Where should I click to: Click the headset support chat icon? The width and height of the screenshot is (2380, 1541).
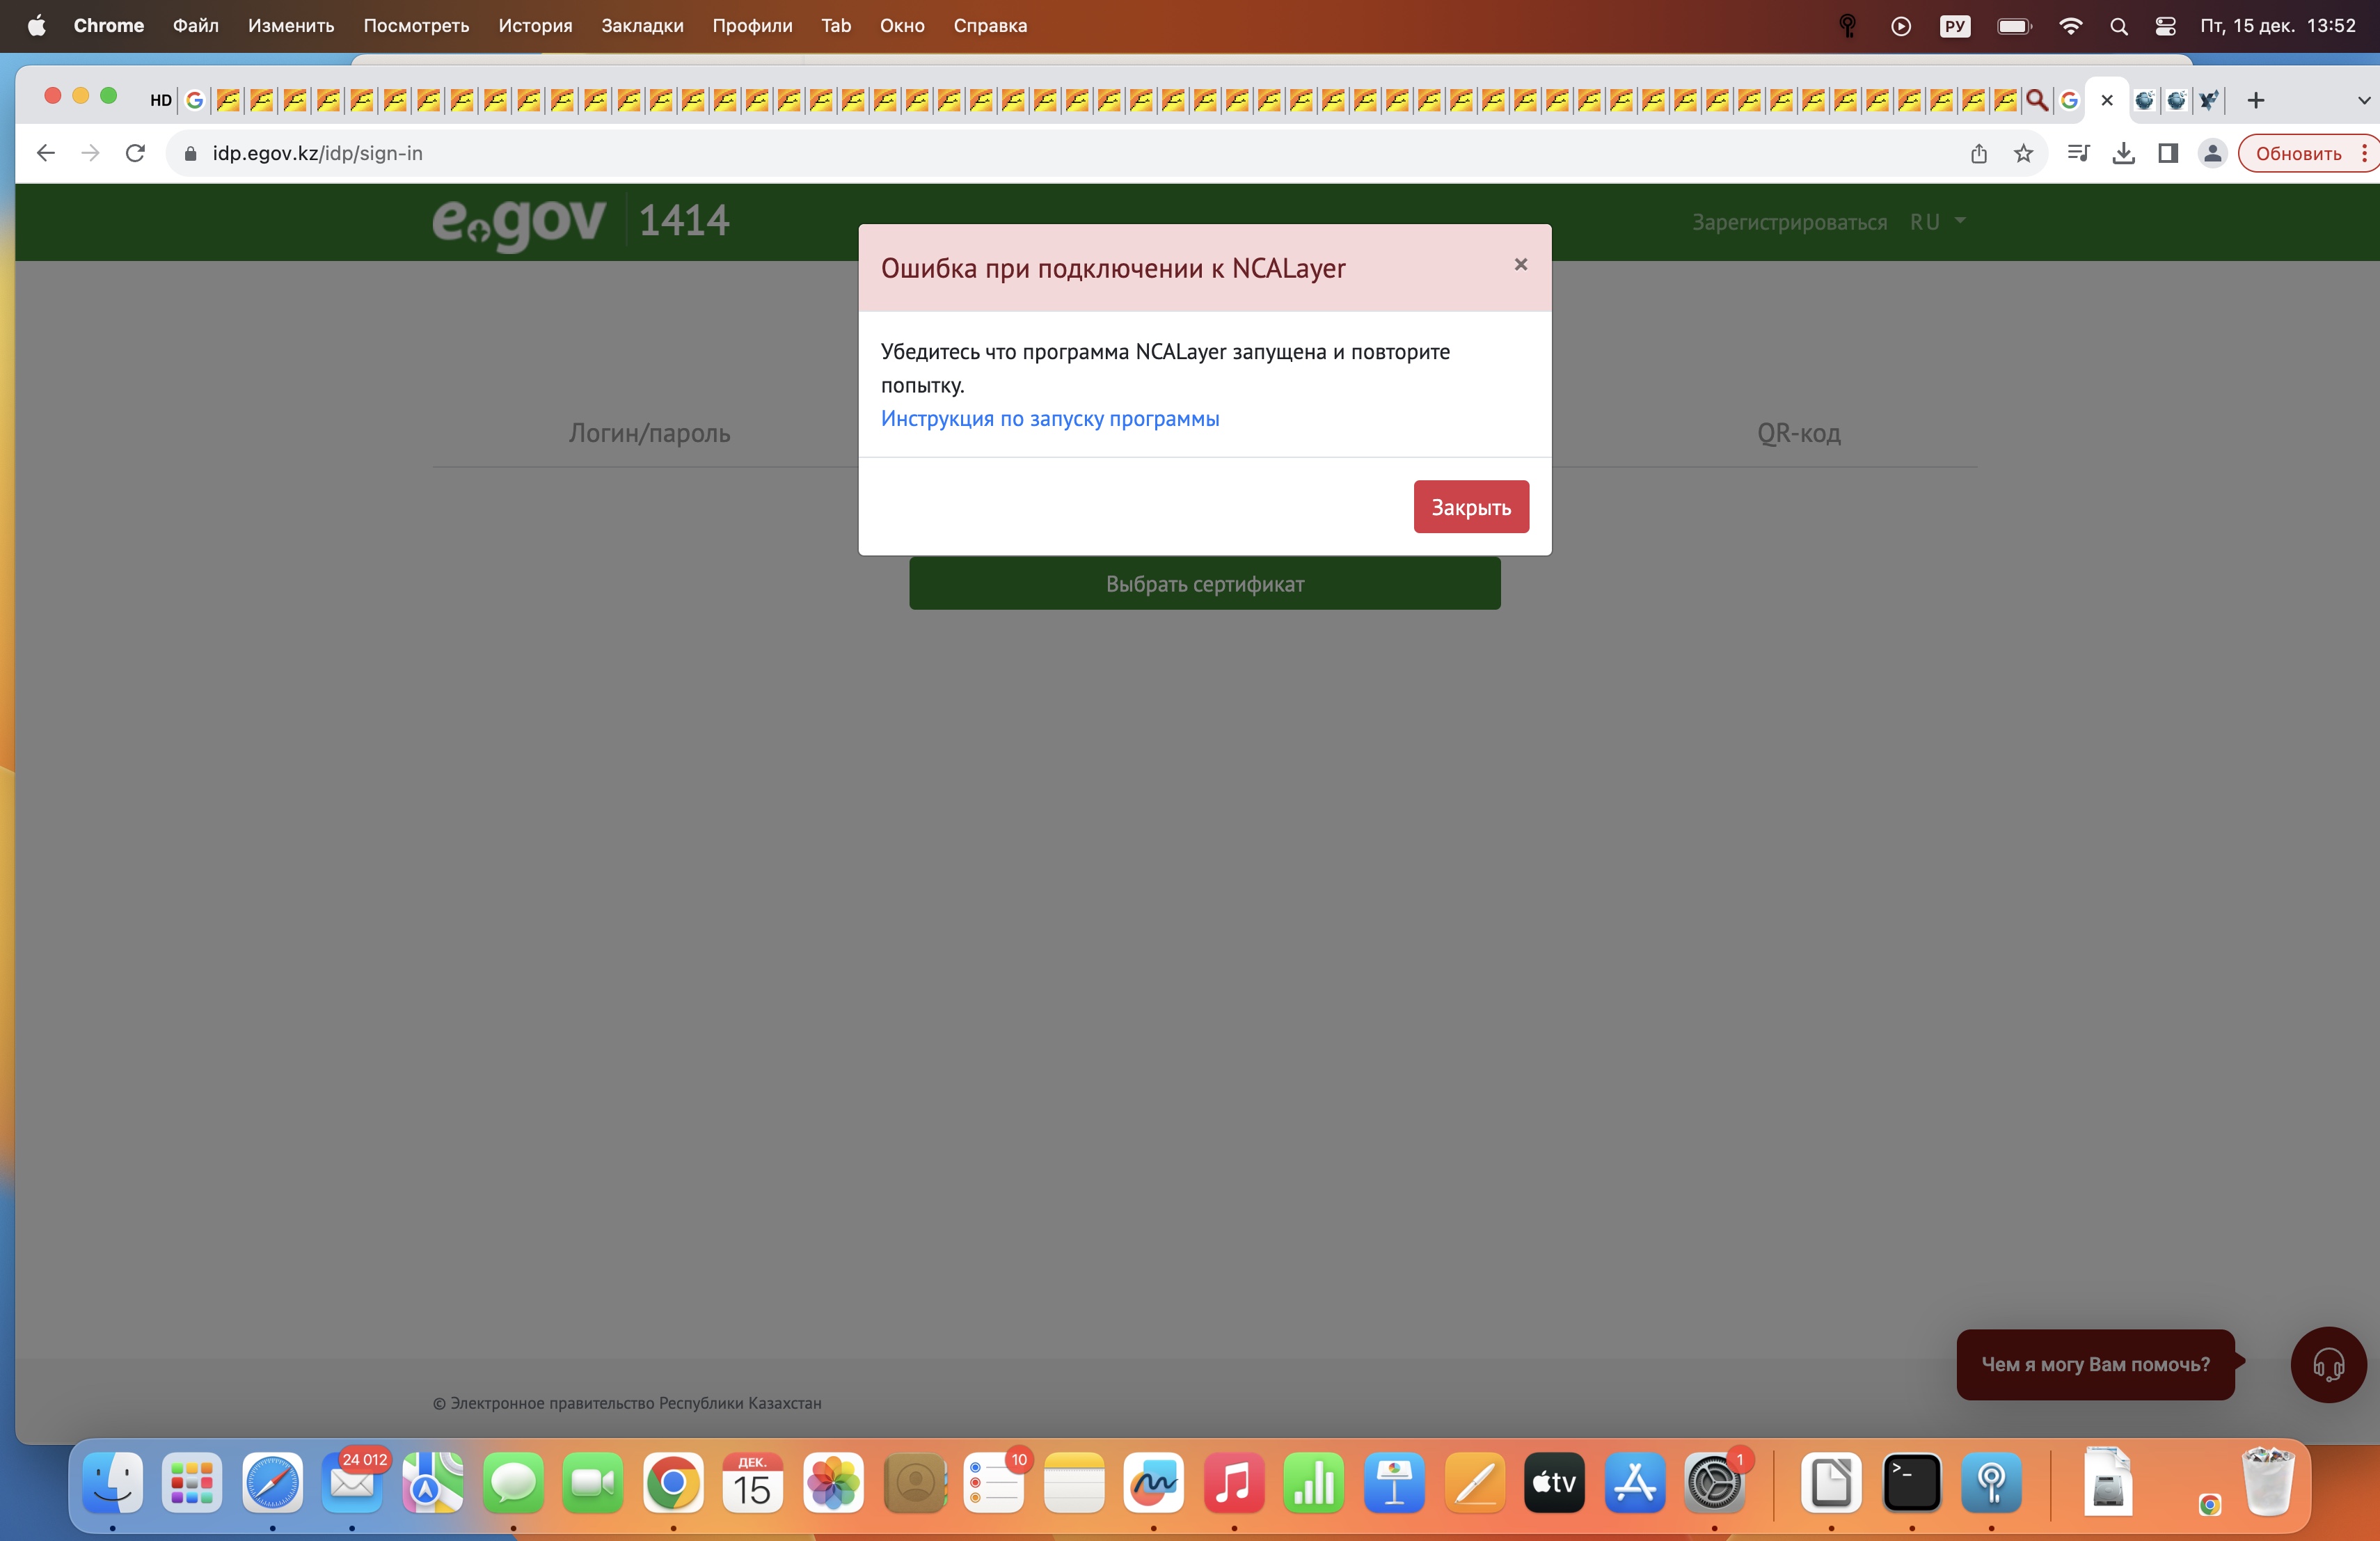point(2328,1364)
